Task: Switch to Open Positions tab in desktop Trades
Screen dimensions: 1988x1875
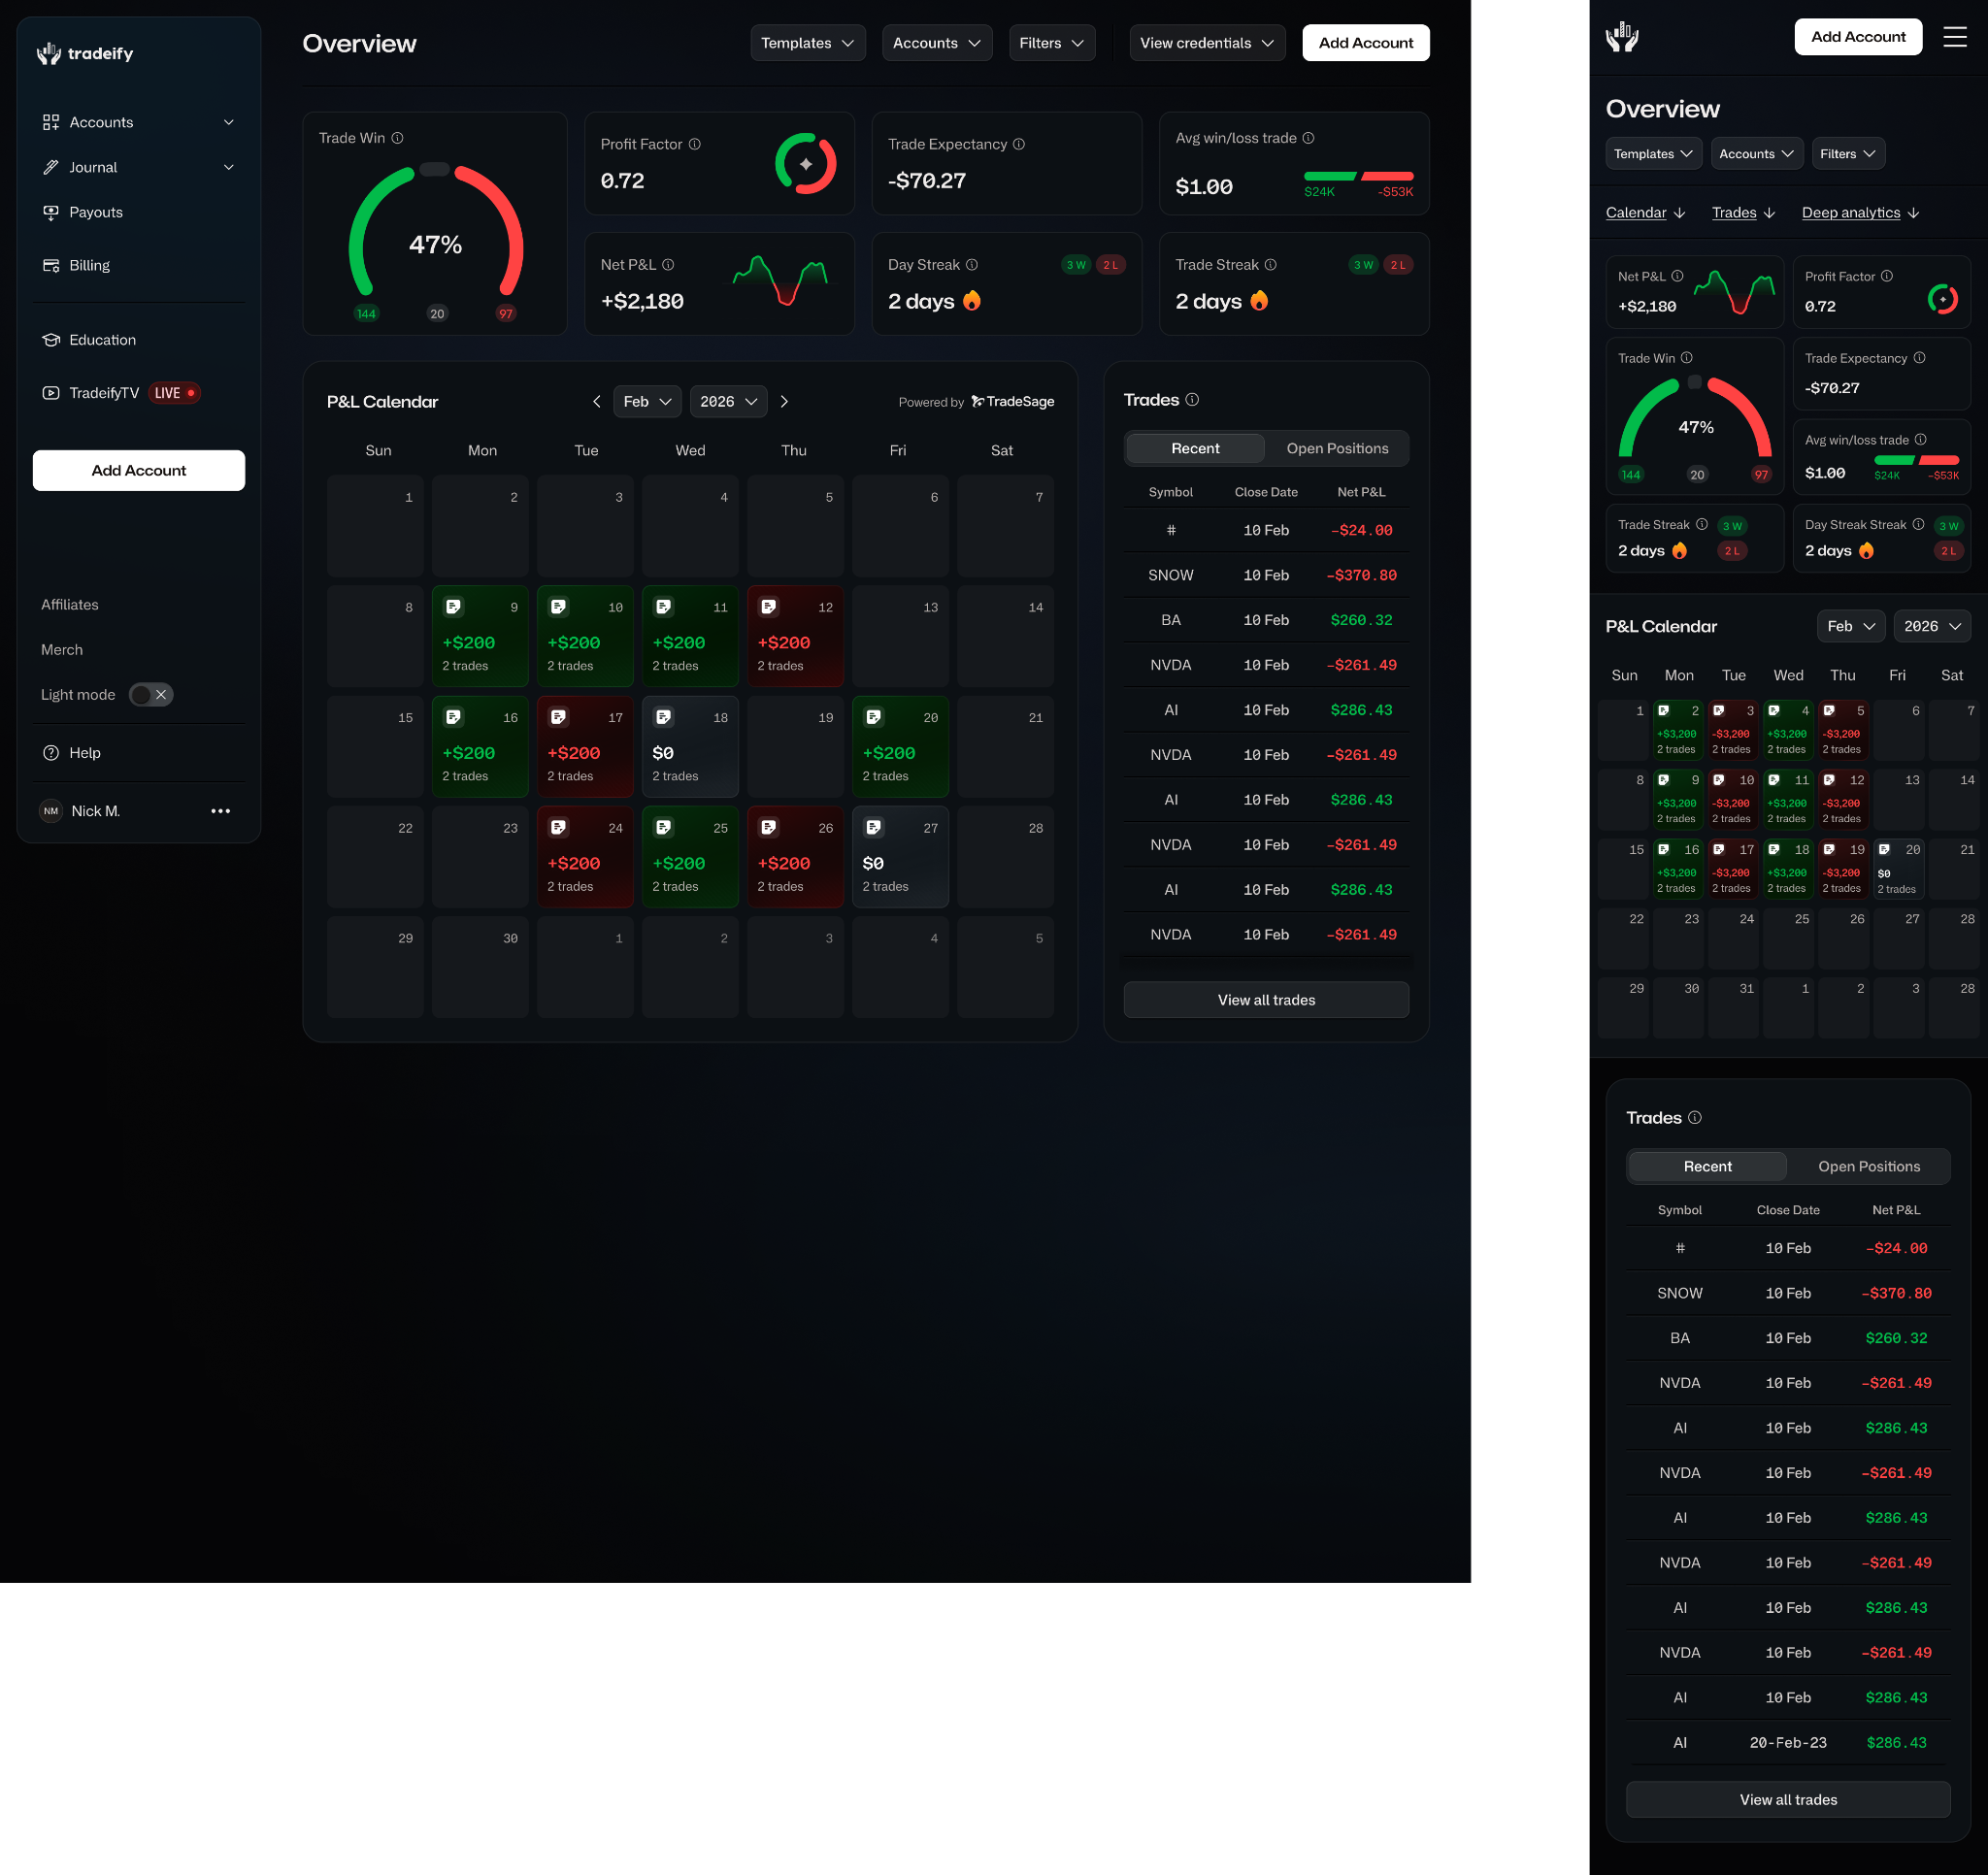Action: (x=1337, y=449)
